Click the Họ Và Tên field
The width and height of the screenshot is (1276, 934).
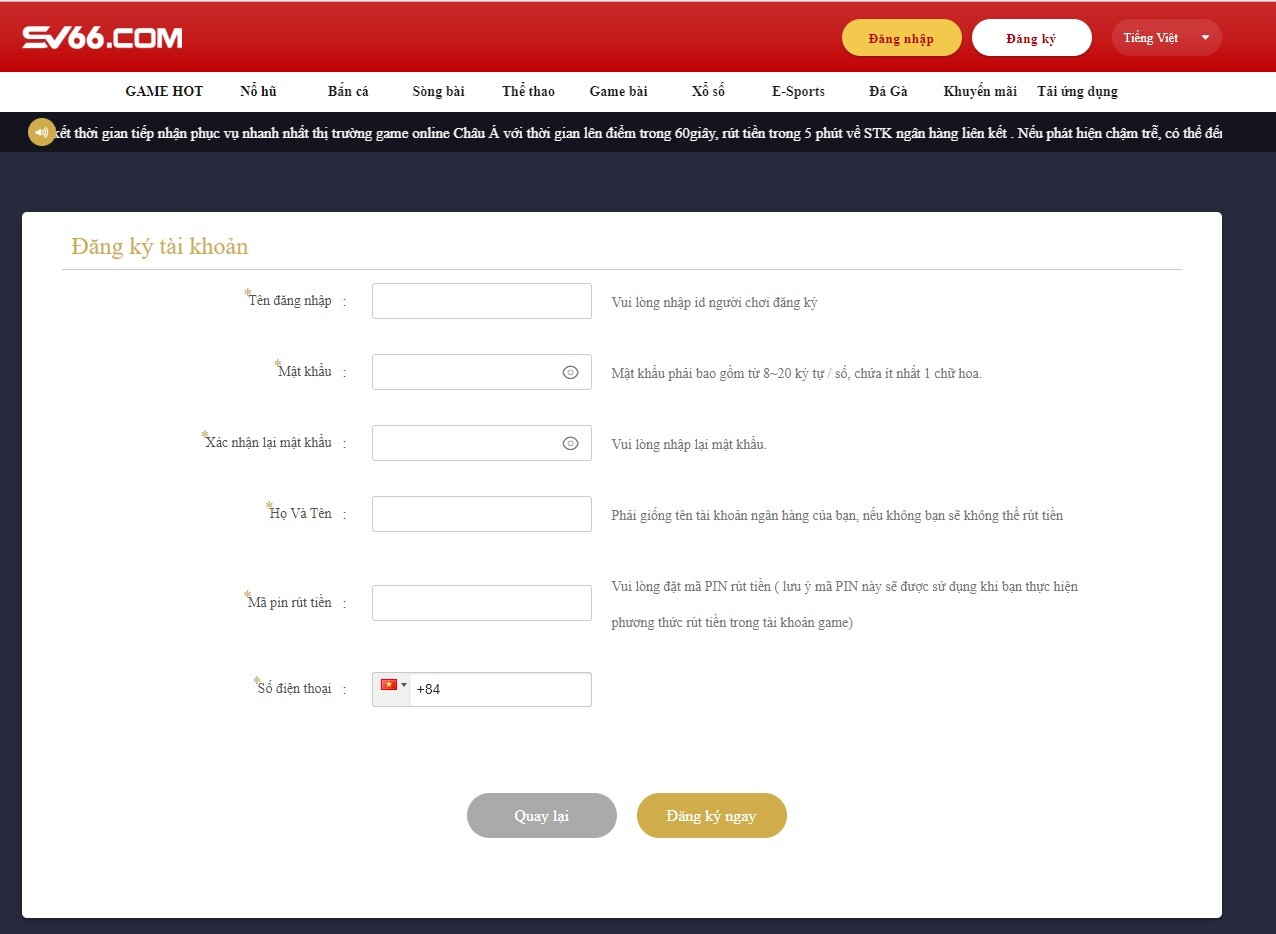[481, 513]
